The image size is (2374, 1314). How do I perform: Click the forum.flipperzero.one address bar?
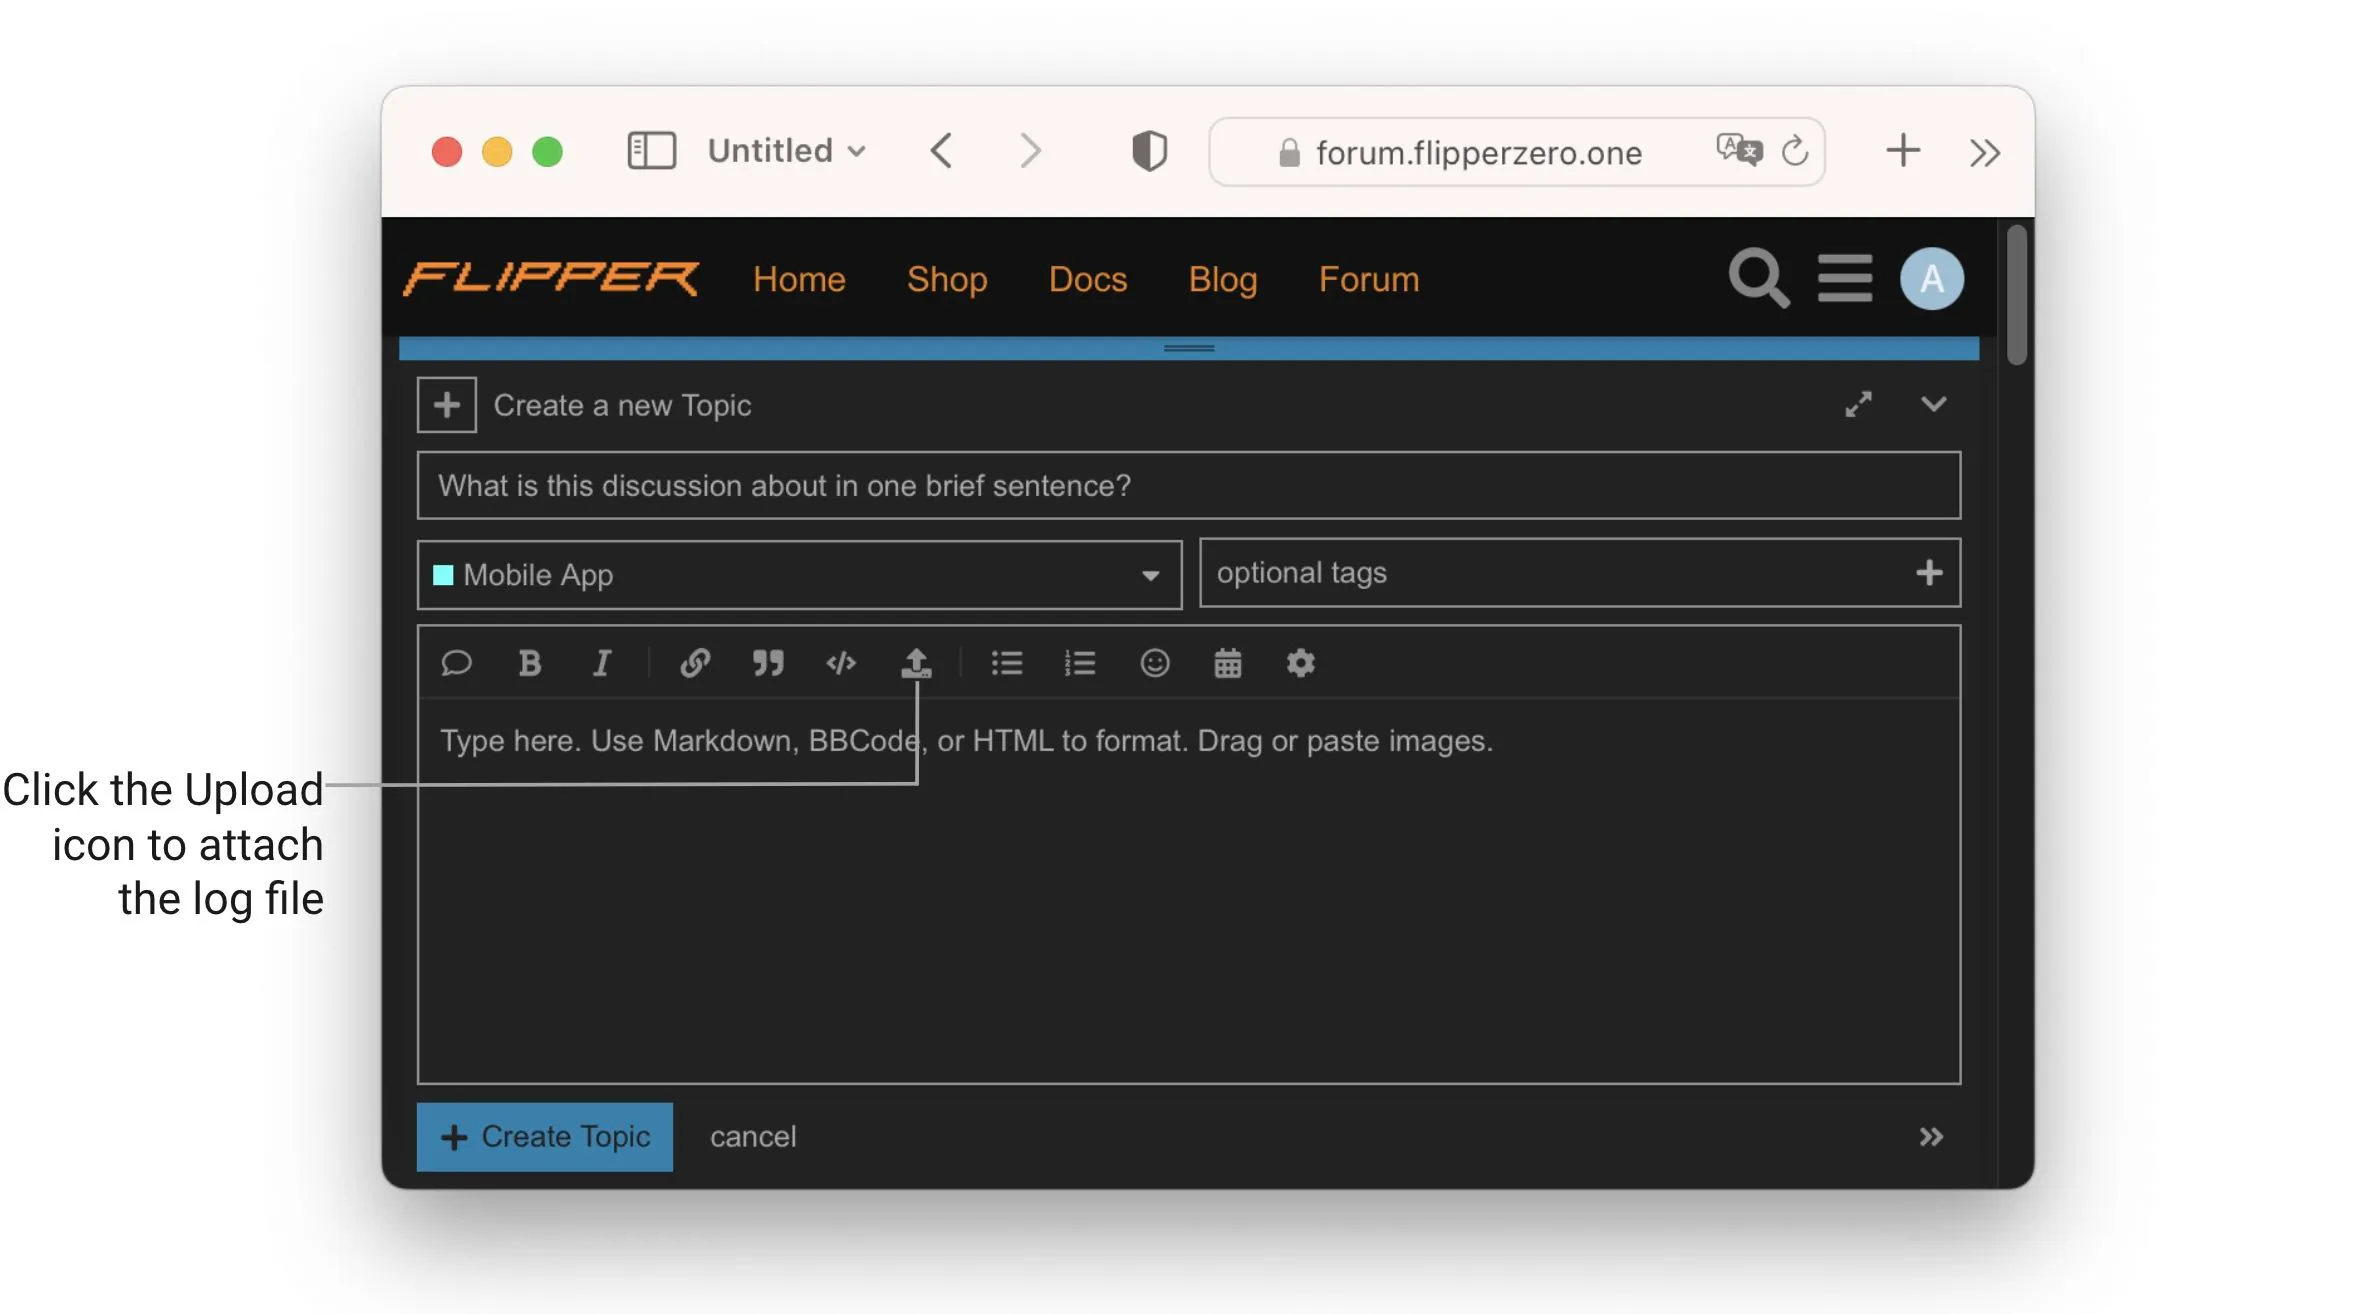tap(1517, 151)
